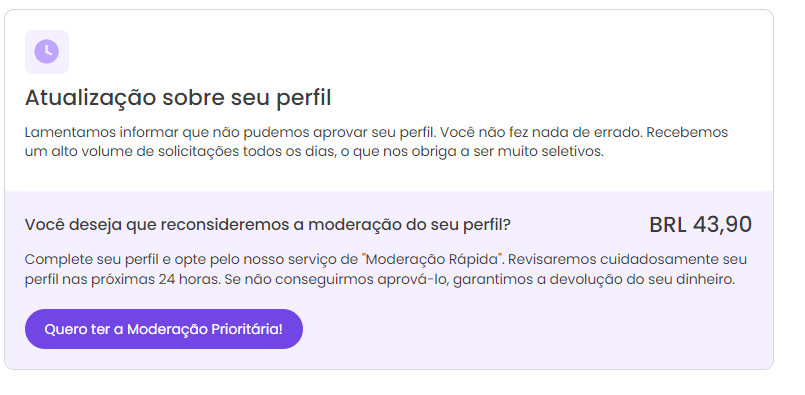Click the word "Recebemos" in the first paragraph

(x=687, y=132)
